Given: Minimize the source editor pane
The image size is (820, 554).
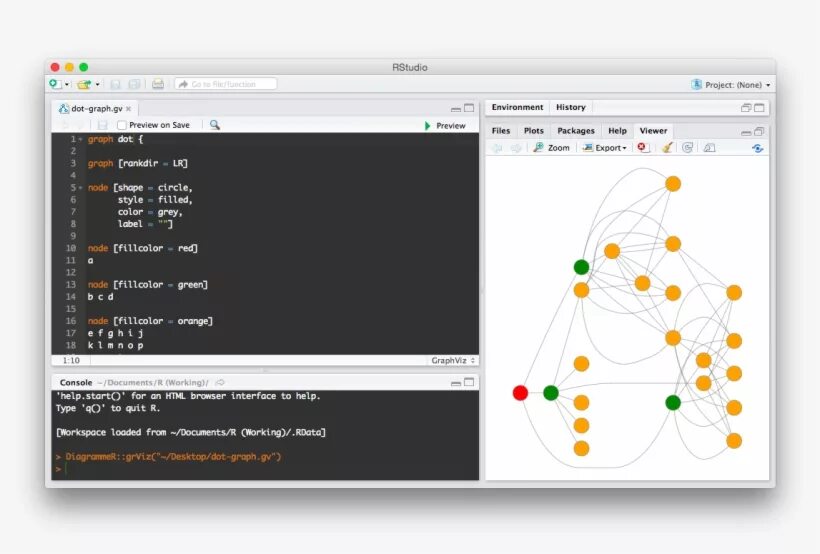Looking at the screenshot, I should pos(455,109).
